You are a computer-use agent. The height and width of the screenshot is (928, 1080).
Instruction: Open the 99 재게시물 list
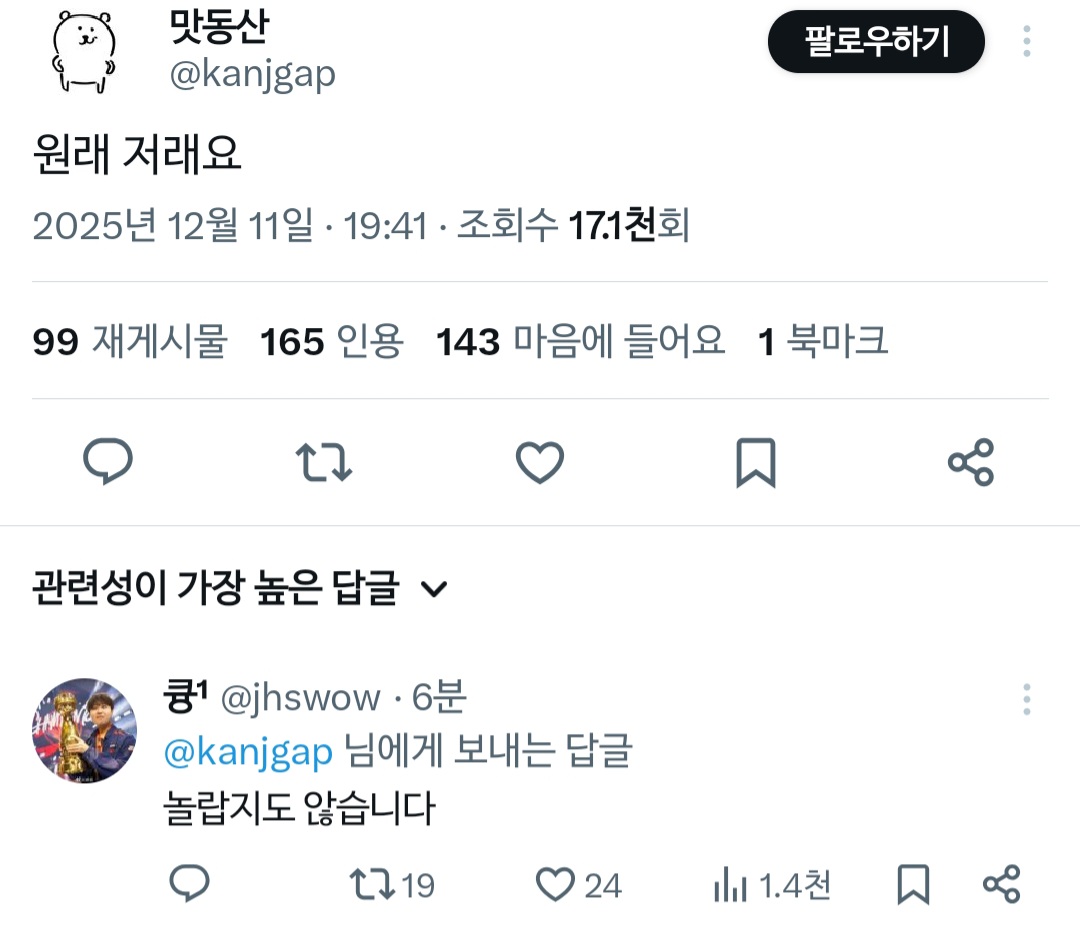[x=129, y=341]
